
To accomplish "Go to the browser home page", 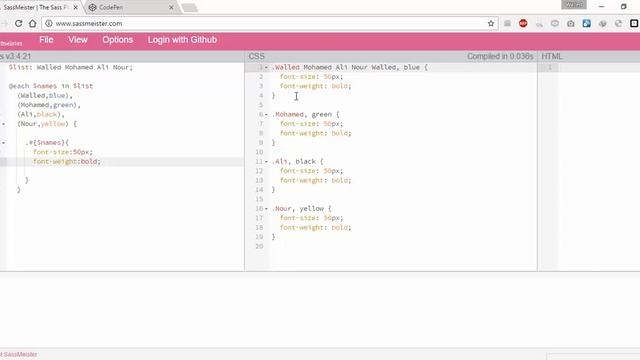I will click(x=33, y=23).
